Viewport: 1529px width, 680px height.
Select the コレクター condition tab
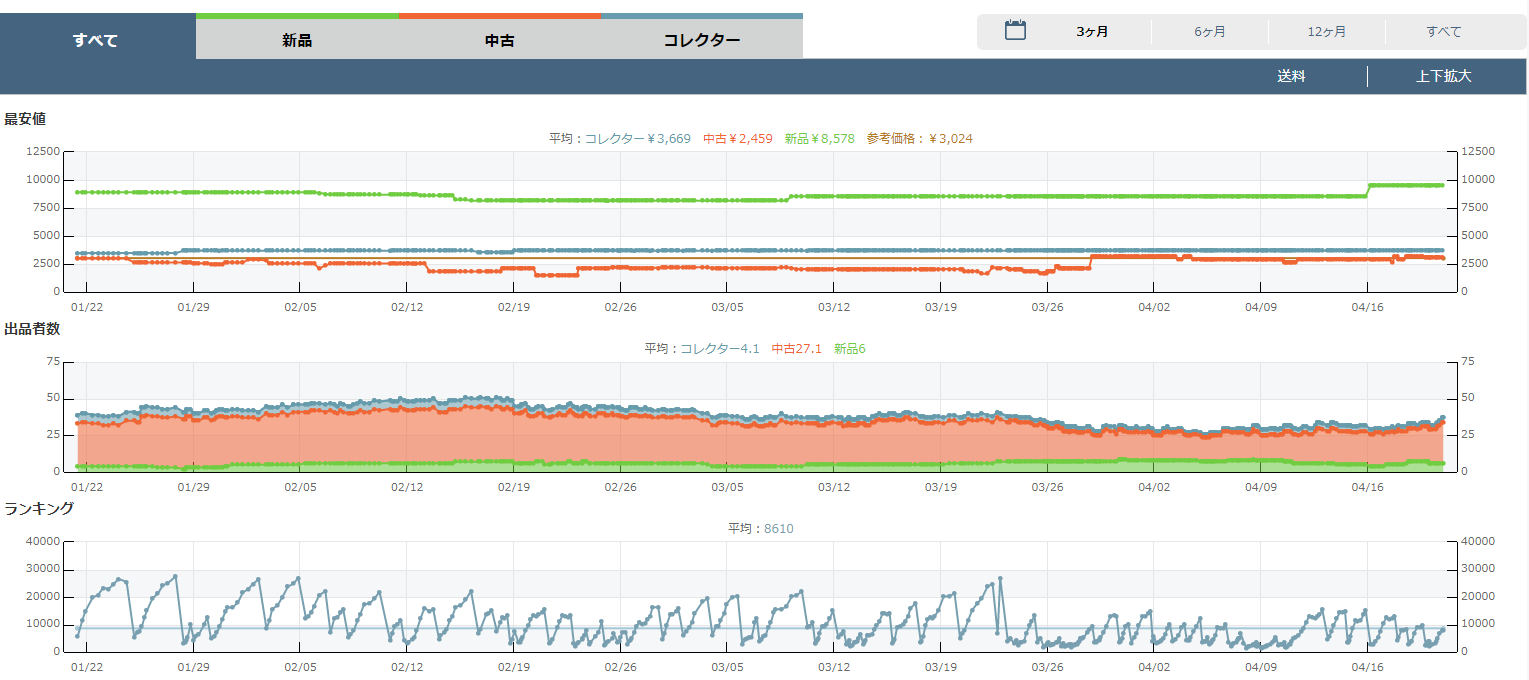702,41
